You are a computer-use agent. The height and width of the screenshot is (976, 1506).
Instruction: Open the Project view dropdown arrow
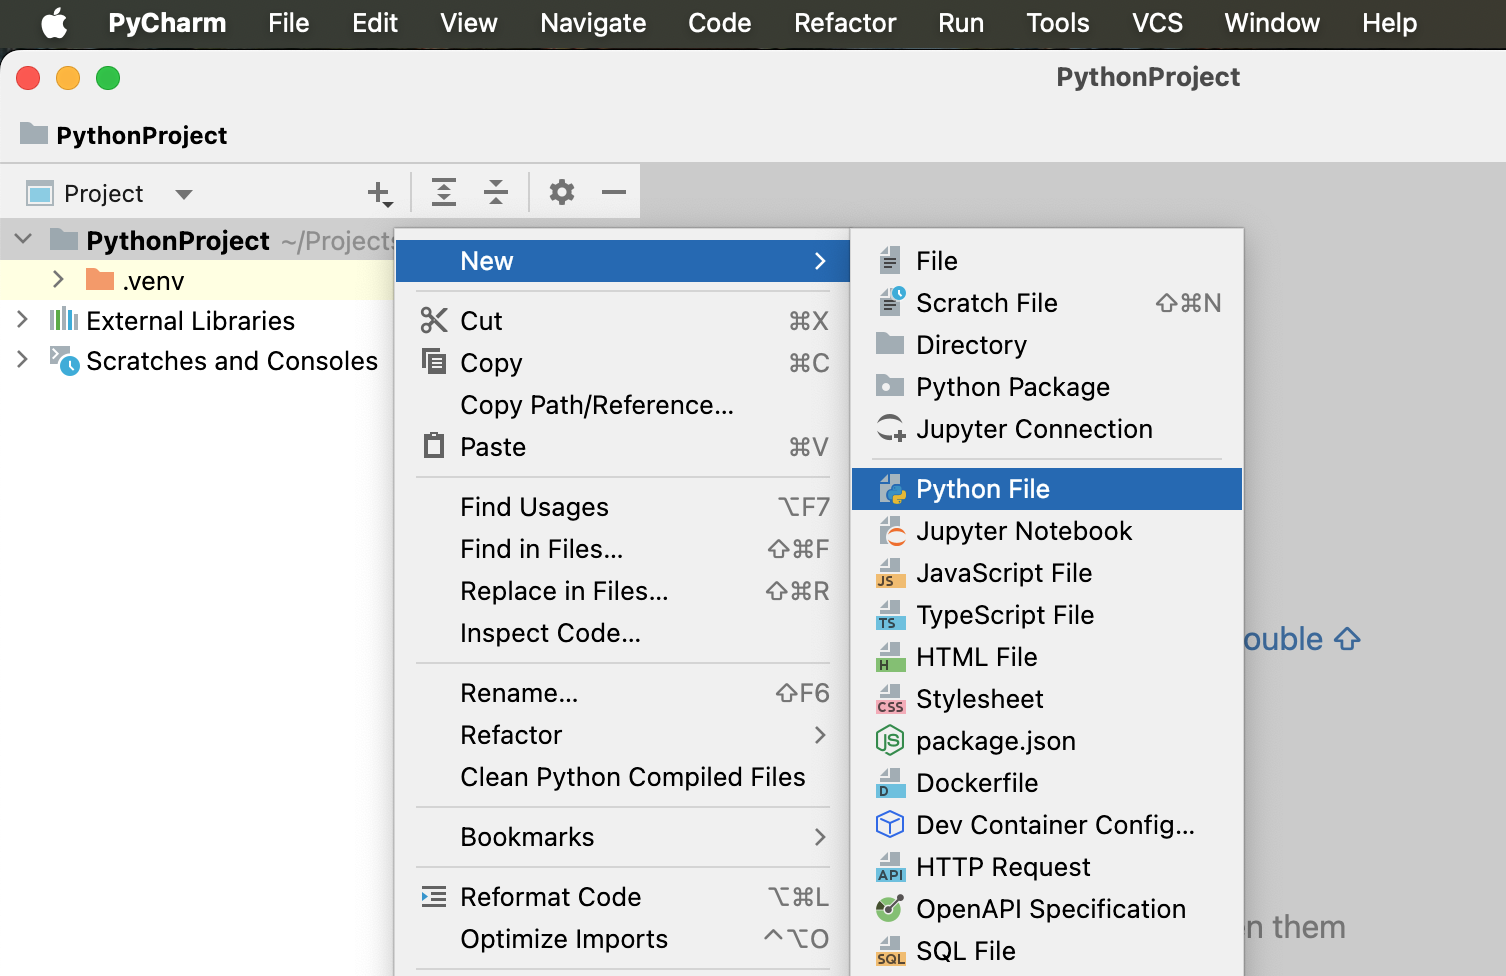click(184, 194)
